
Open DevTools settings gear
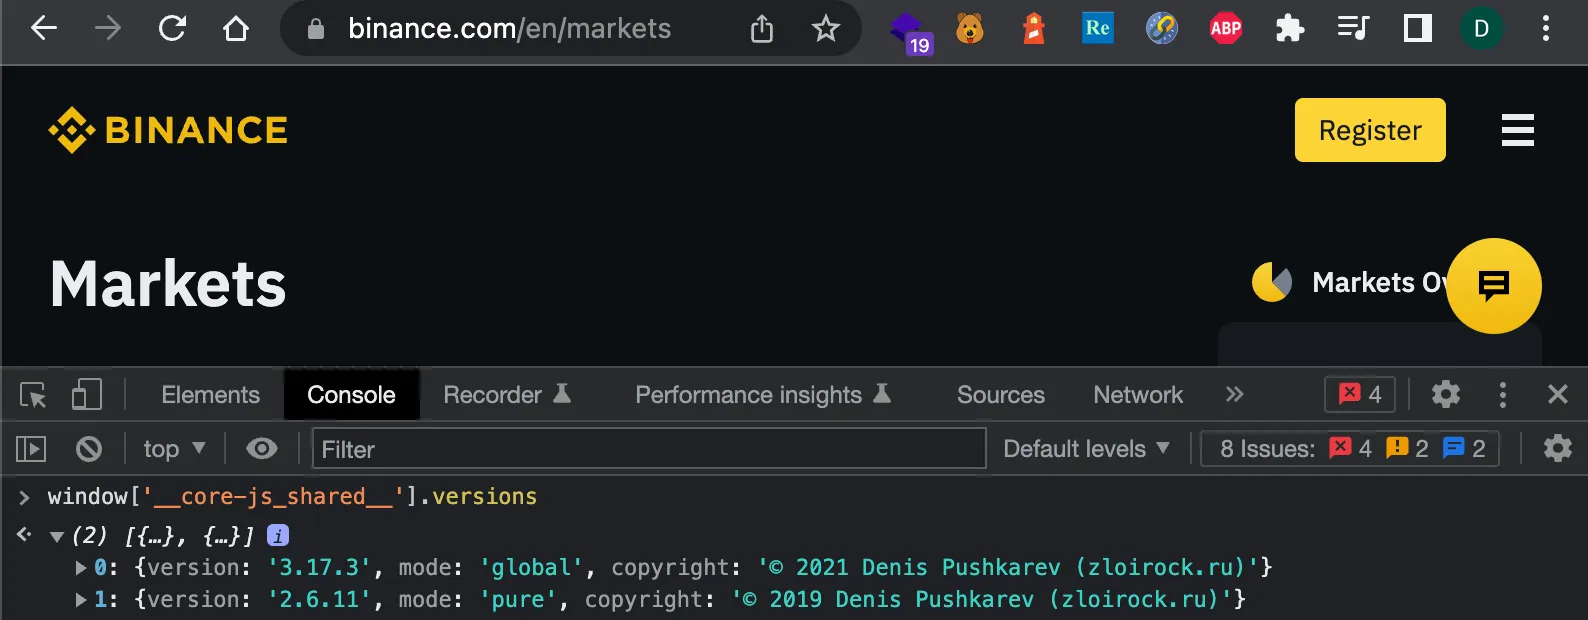(1446, 394)
